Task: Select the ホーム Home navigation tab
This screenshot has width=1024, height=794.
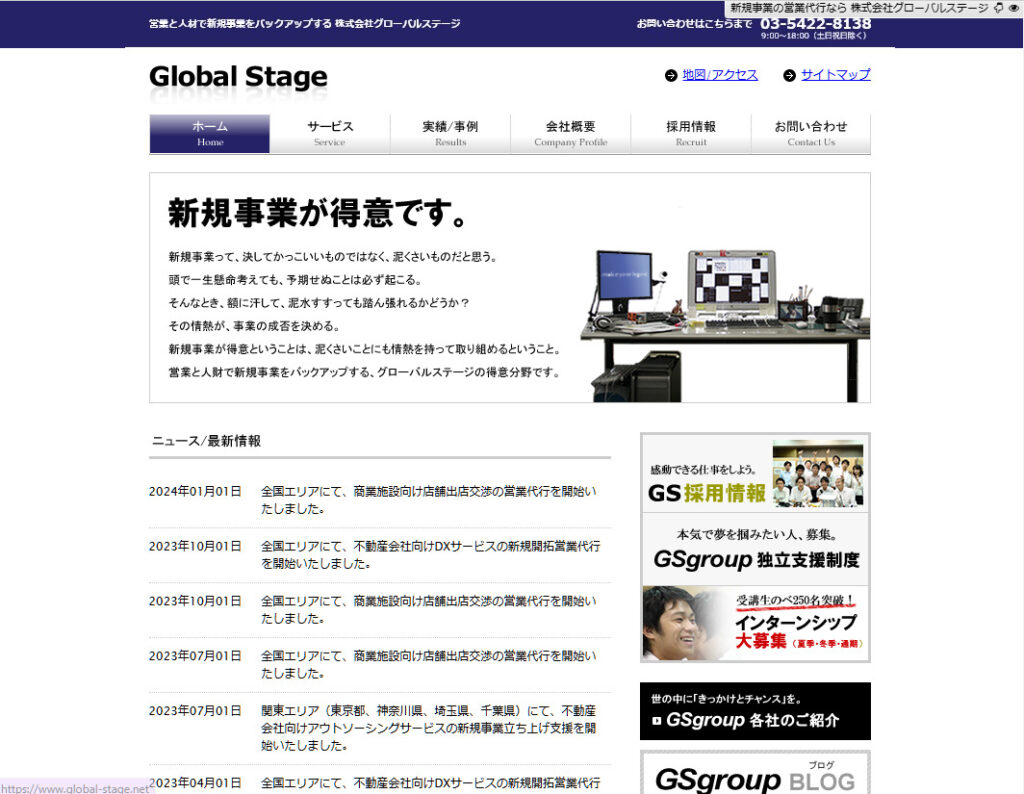Action: 210,134
